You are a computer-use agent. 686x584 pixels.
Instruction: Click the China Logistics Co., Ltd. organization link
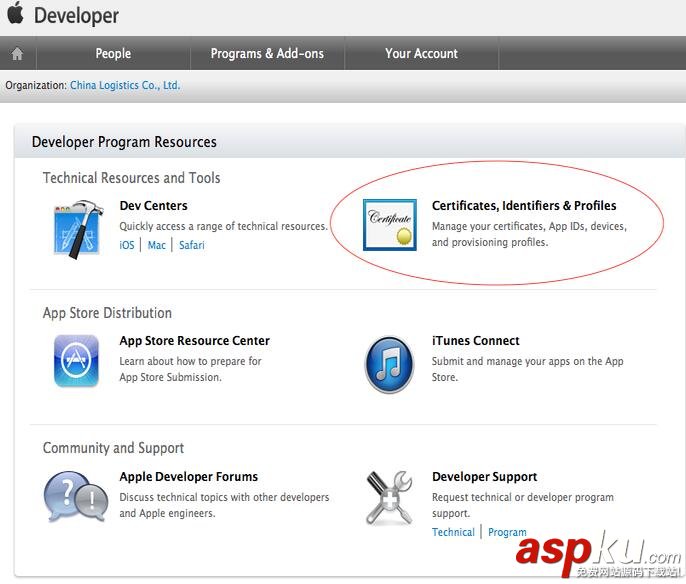click(125, 85)
